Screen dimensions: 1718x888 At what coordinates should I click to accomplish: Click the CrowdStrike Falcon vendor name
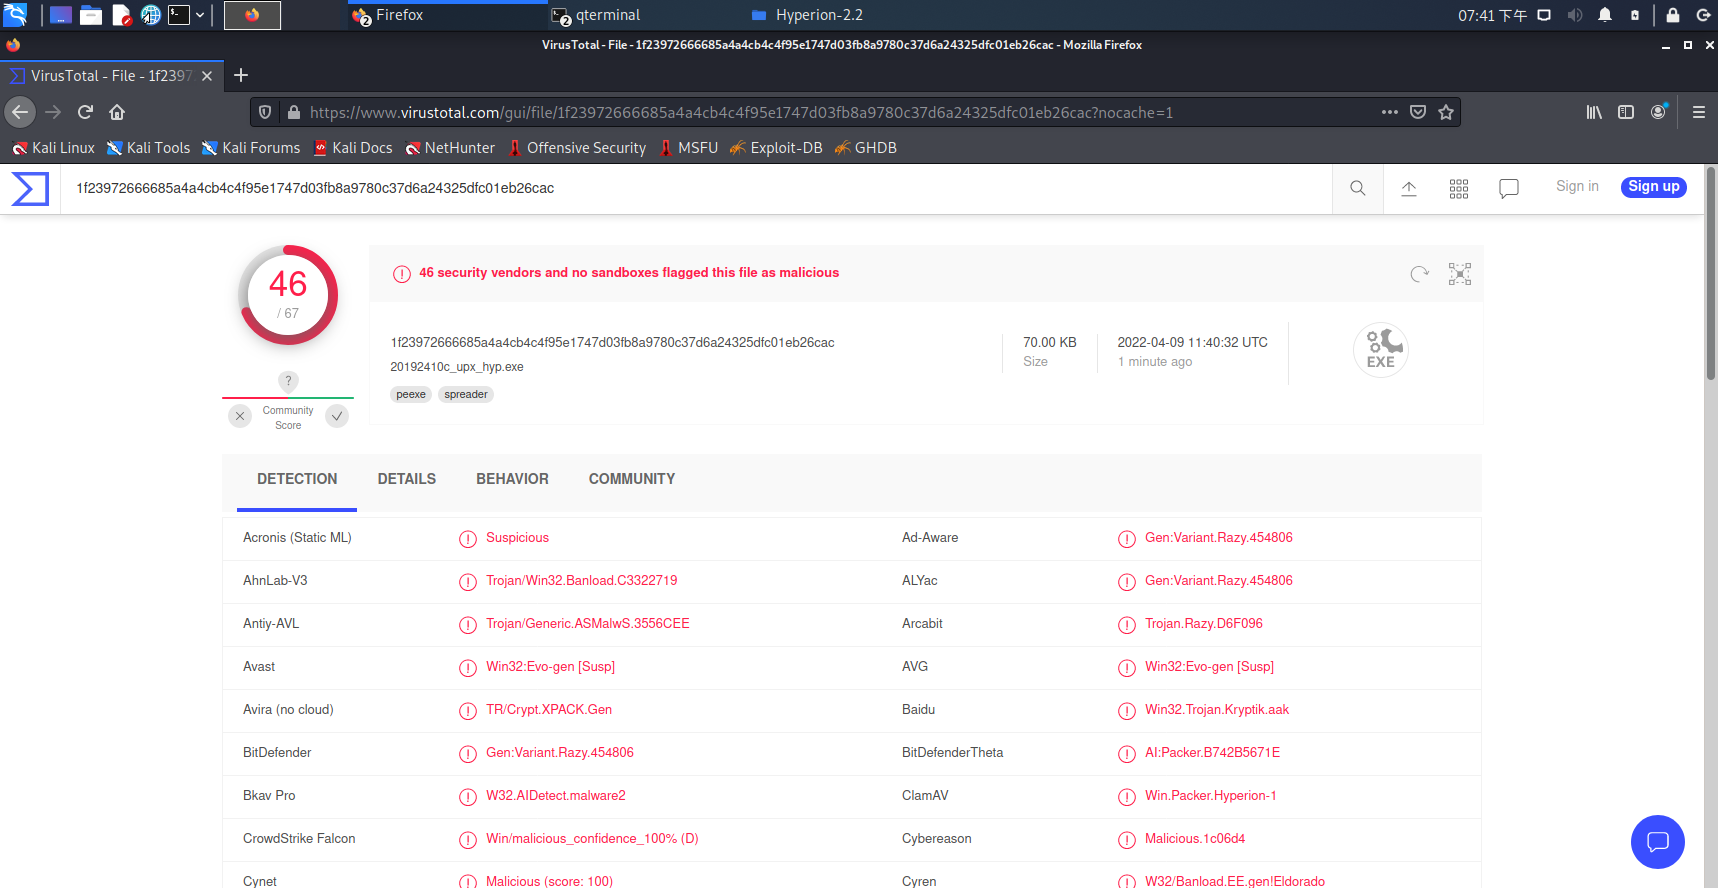point(299,839)
